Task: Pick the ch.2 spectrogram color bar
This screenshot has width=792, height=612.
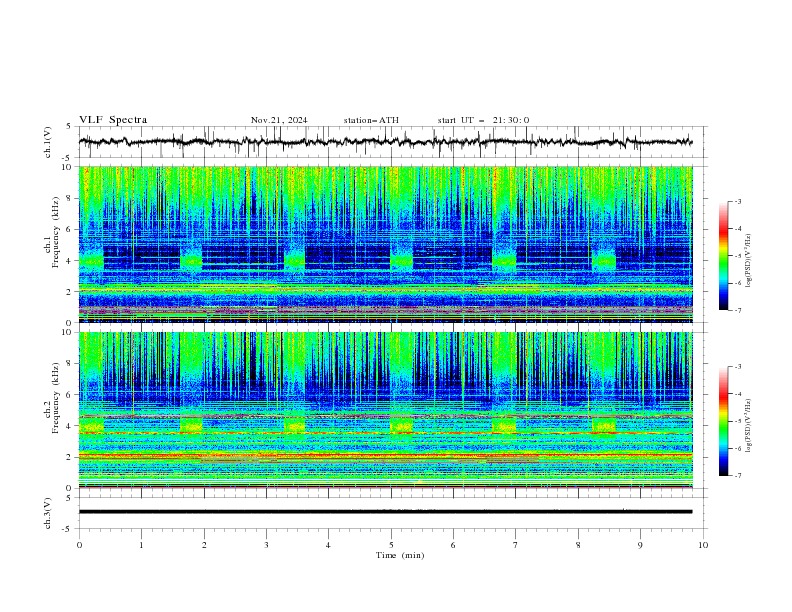Action: coord(723,421)
